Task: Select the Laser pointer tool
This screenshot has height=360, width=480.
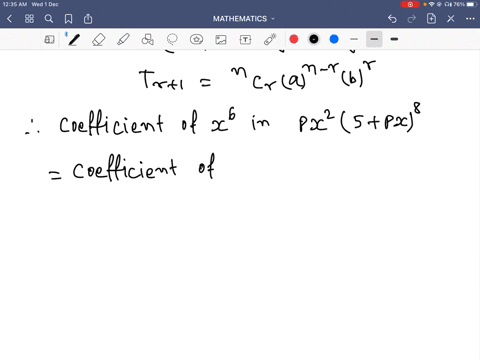Action: [x=270, y=39]
